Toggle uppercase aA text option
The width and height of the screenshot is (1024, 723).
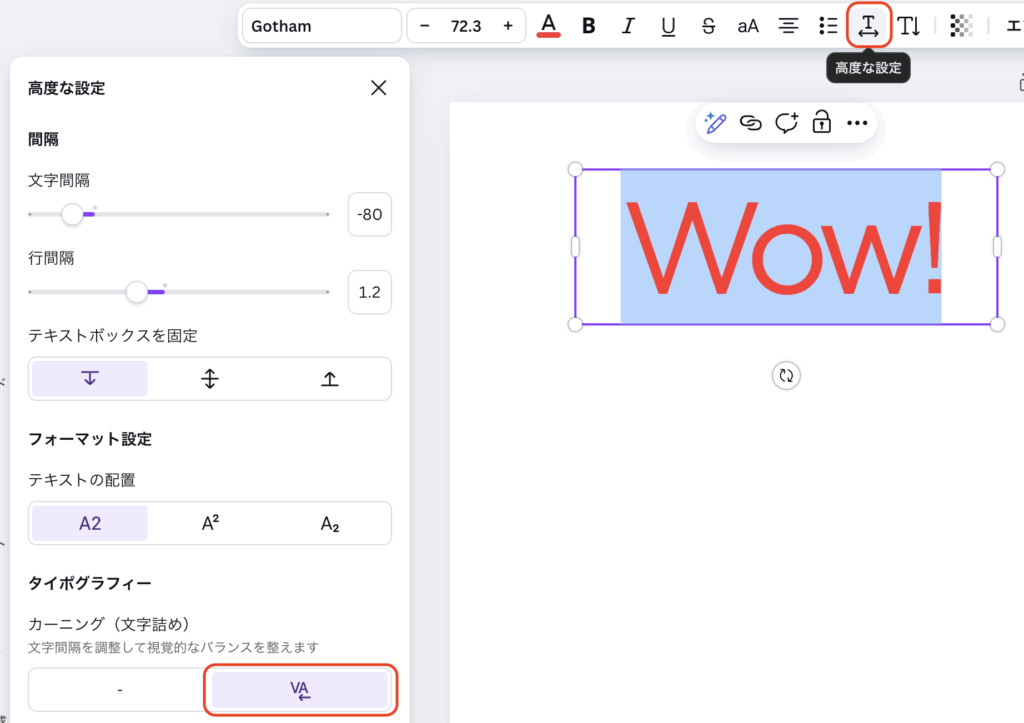pyautogui.click(x=748, y=26)
